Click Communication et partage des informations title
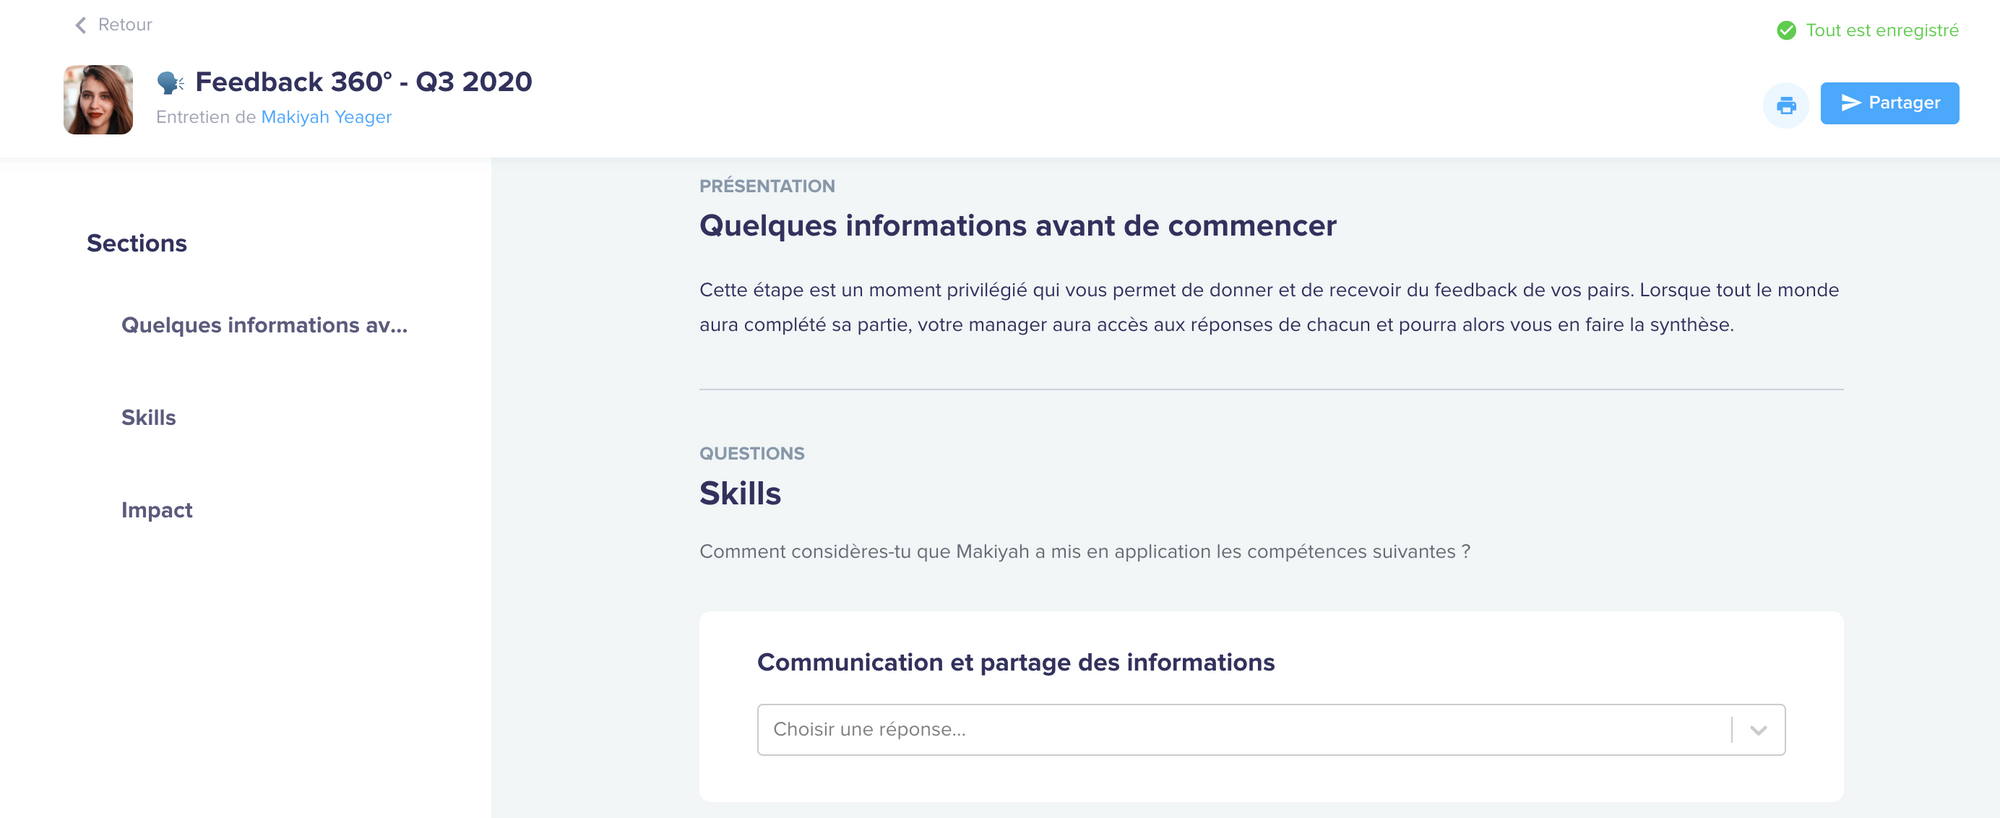2000x818 pixels. pos(1016,662)
